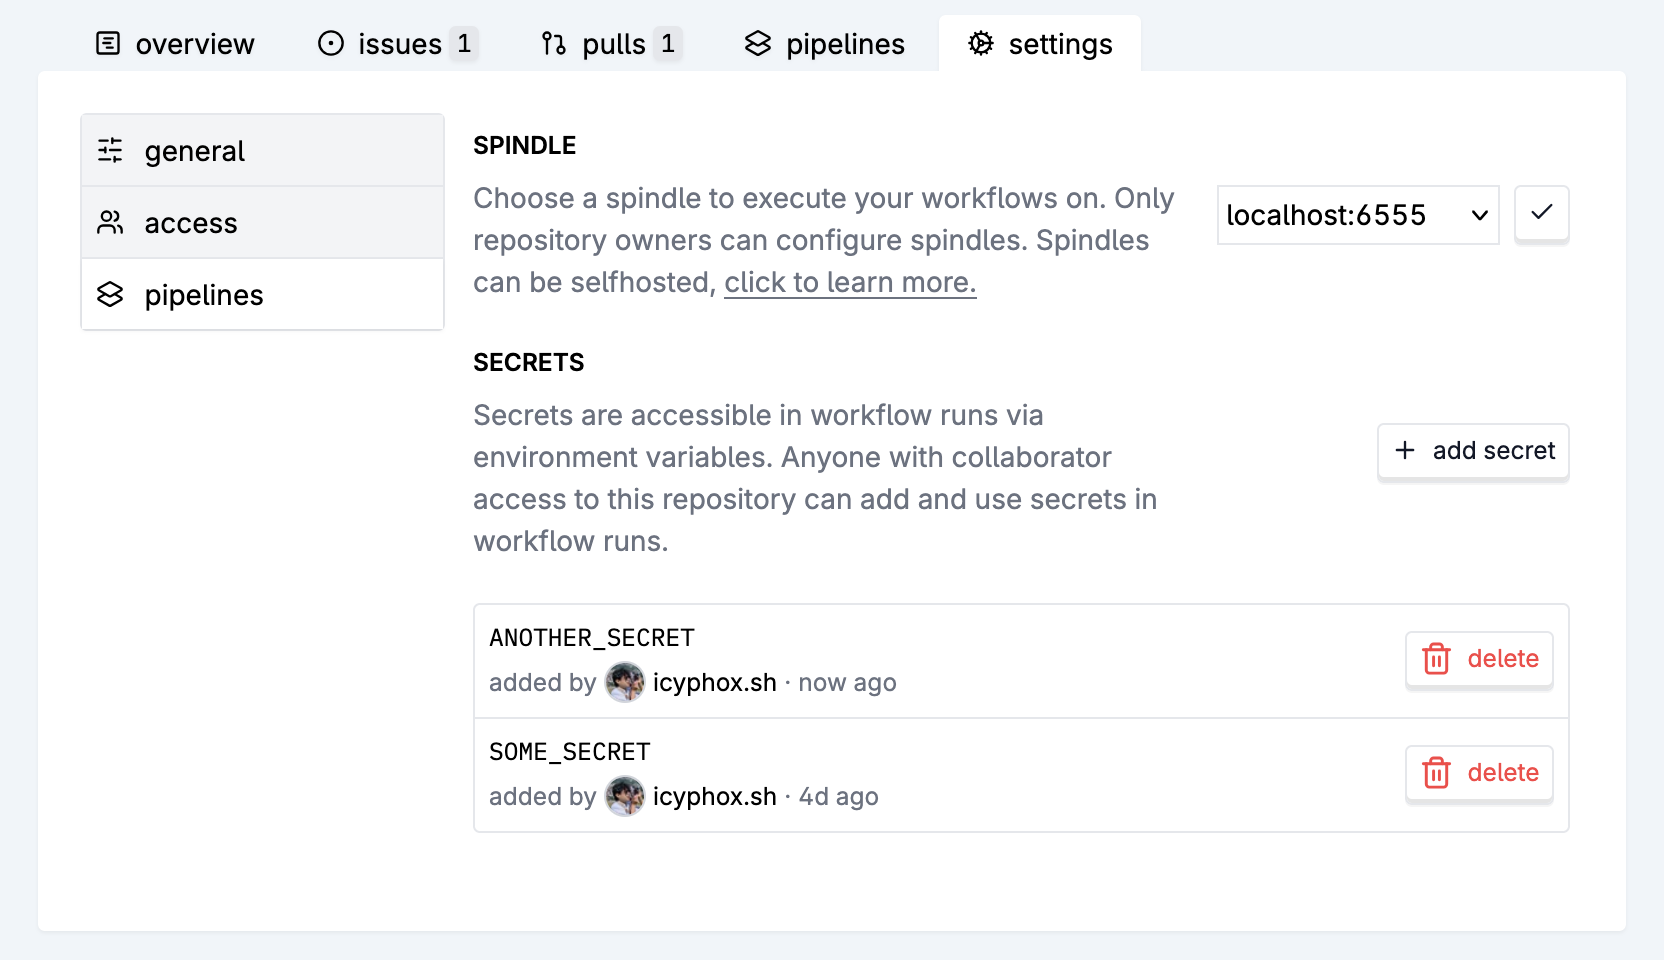This screenshot has height=960, width=1664.
Task: Click icyphox.sh avatar on ANOTHER_SECRET
Action: (x=625, y=683)
